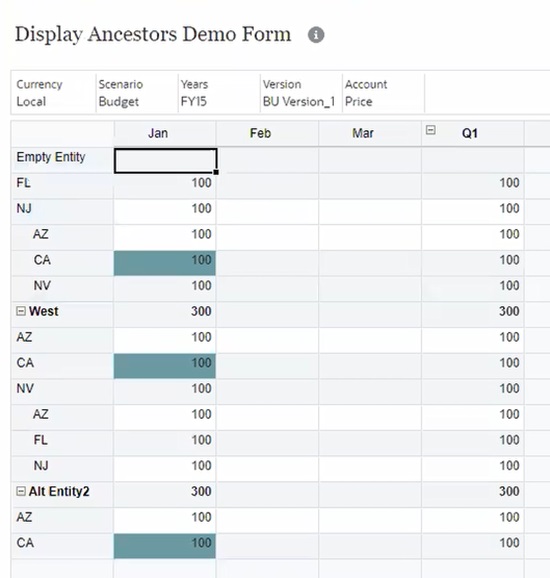
Task: Collapse the Alt Entity2 row
Action: 21,491
